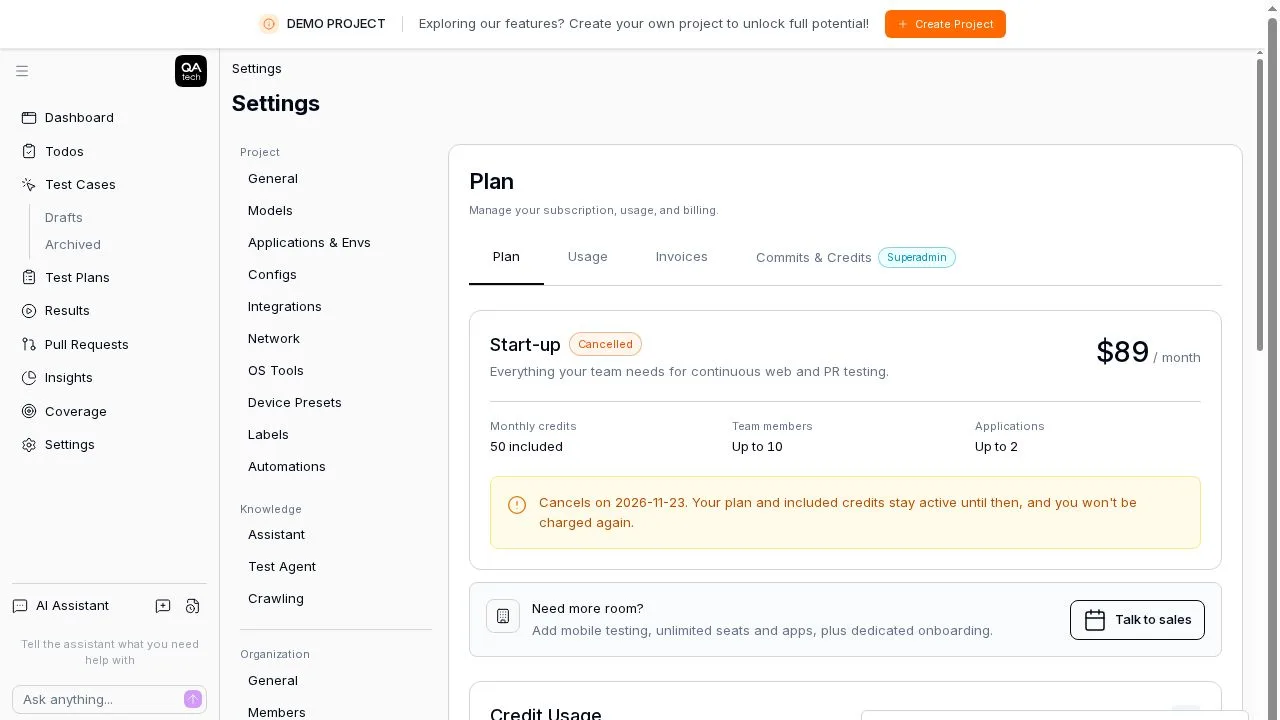The width and height of the screenshot is (1280, 720).
Task: Click the Pull Requests branch icon
Action: [x=29, y=345]
